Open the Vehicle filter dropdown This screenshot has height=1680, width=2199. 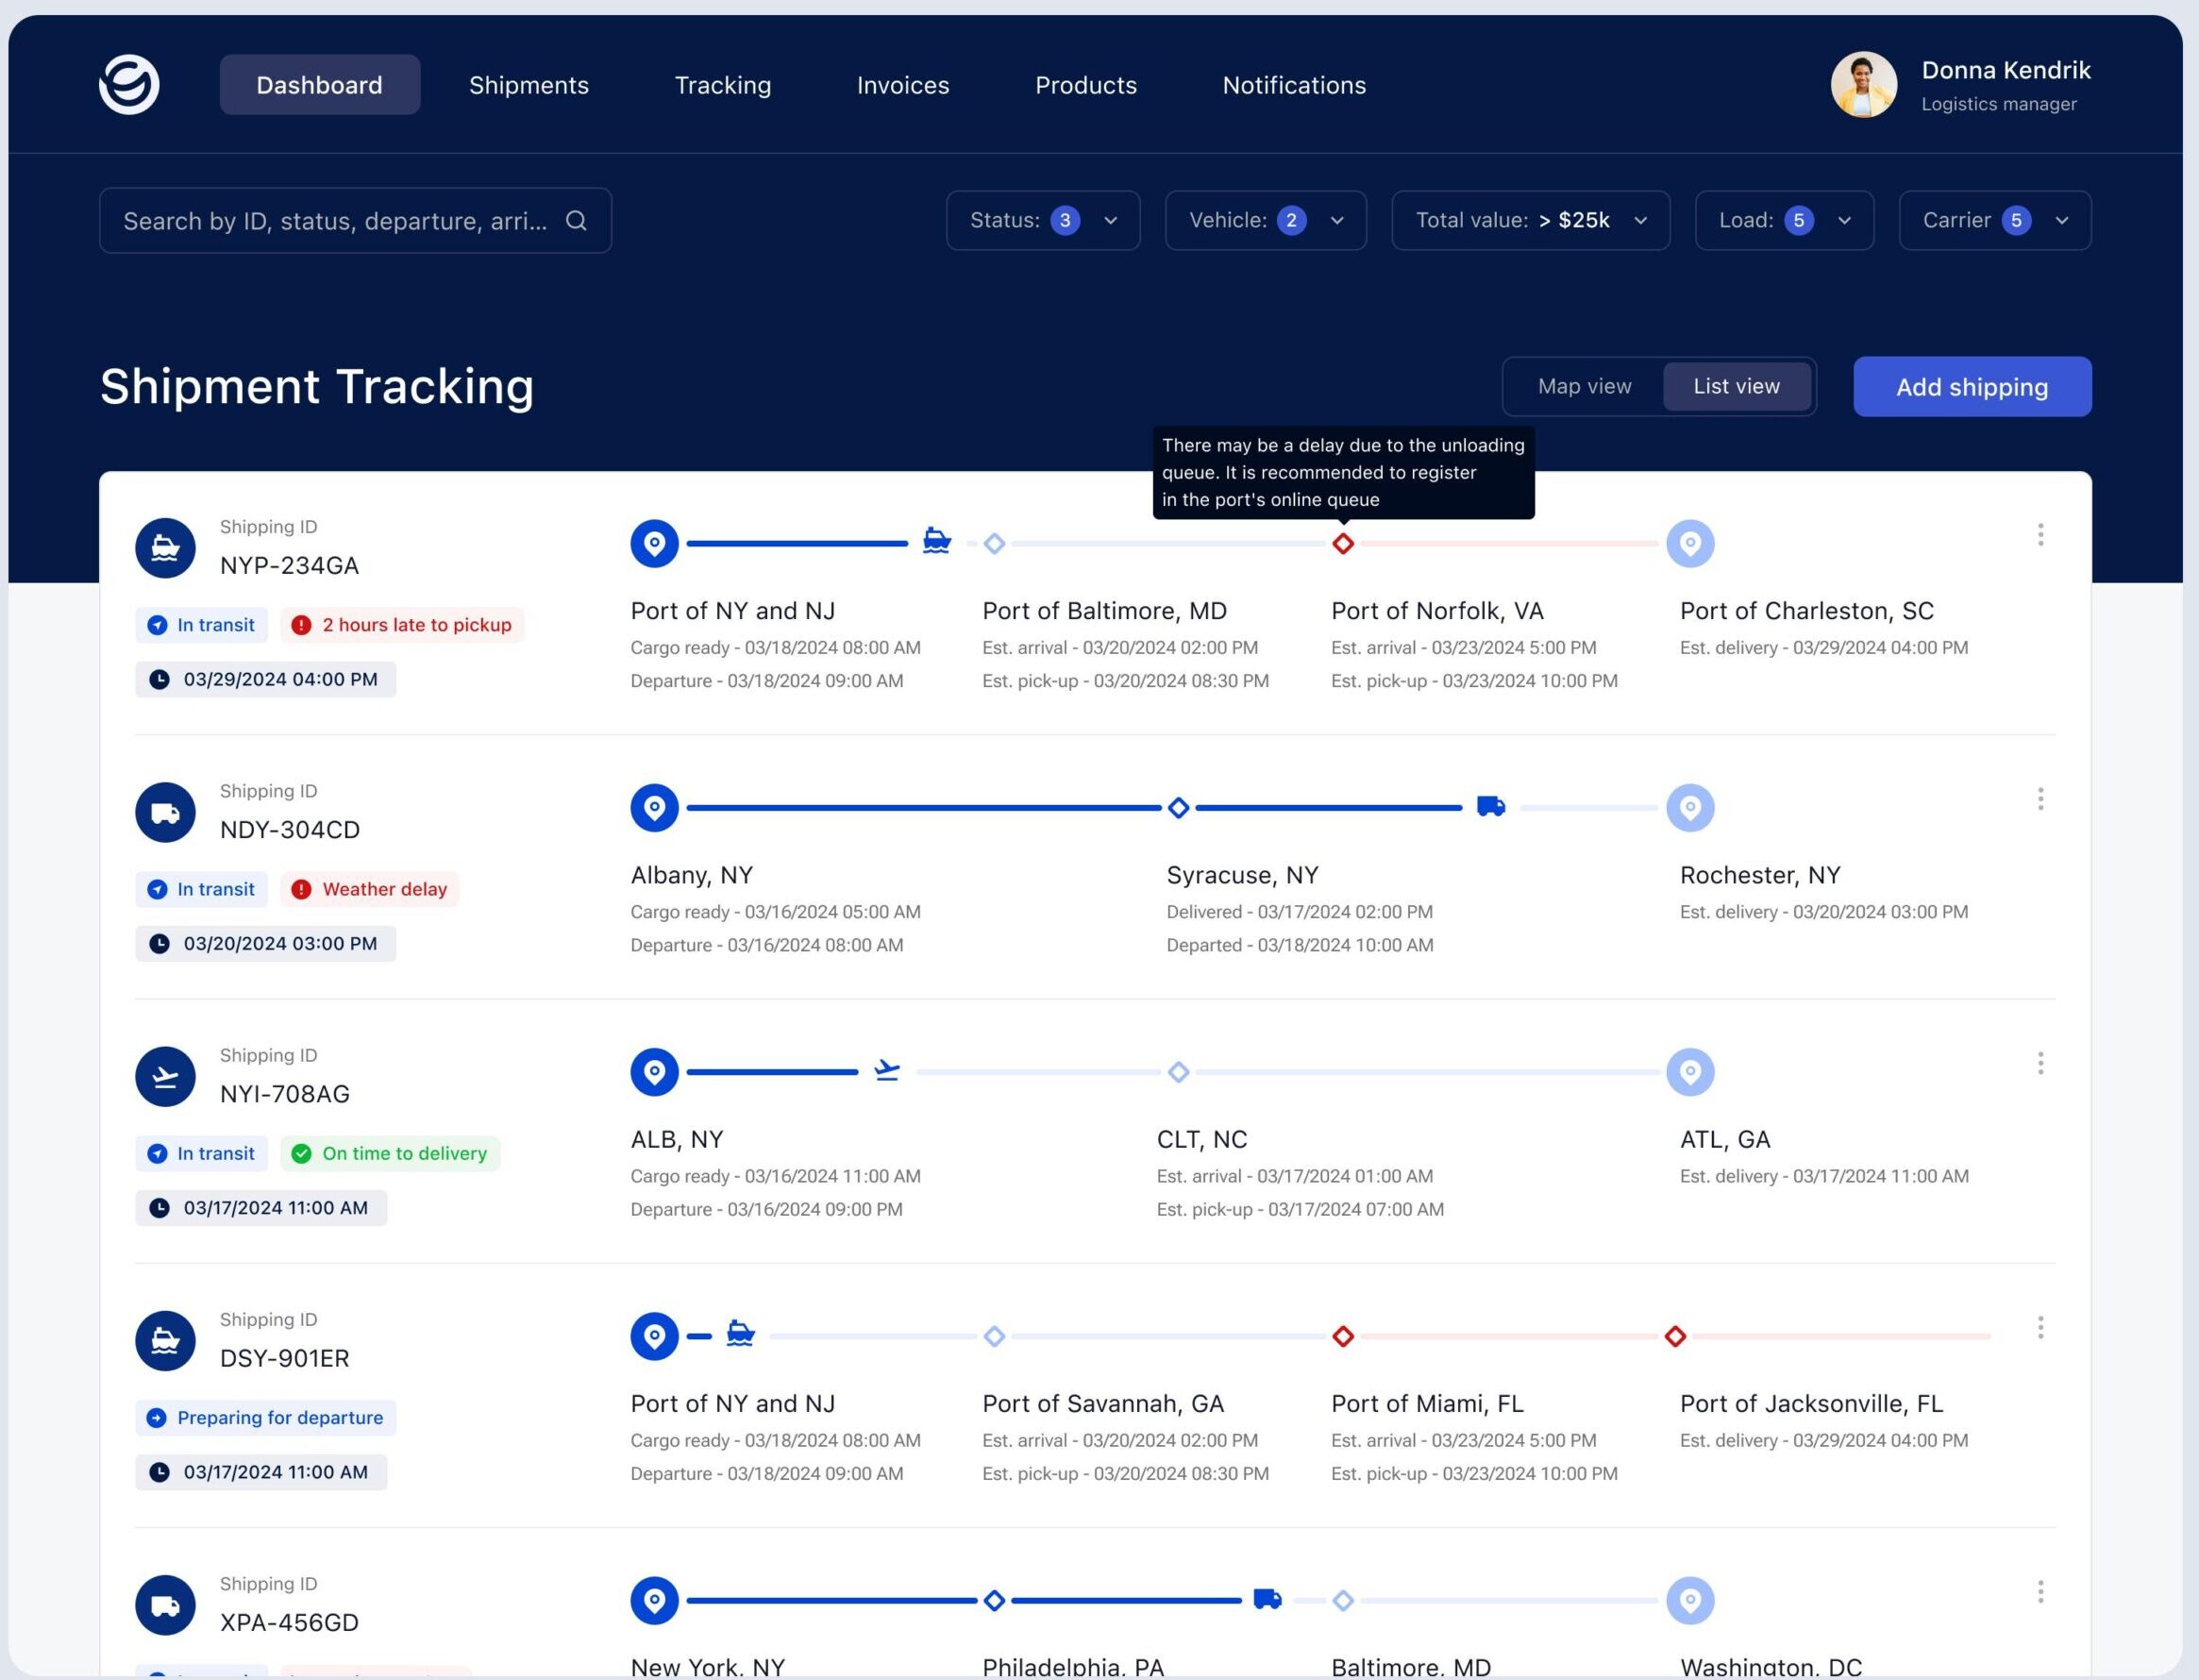pyautogui.click(x=1265, y=221)
